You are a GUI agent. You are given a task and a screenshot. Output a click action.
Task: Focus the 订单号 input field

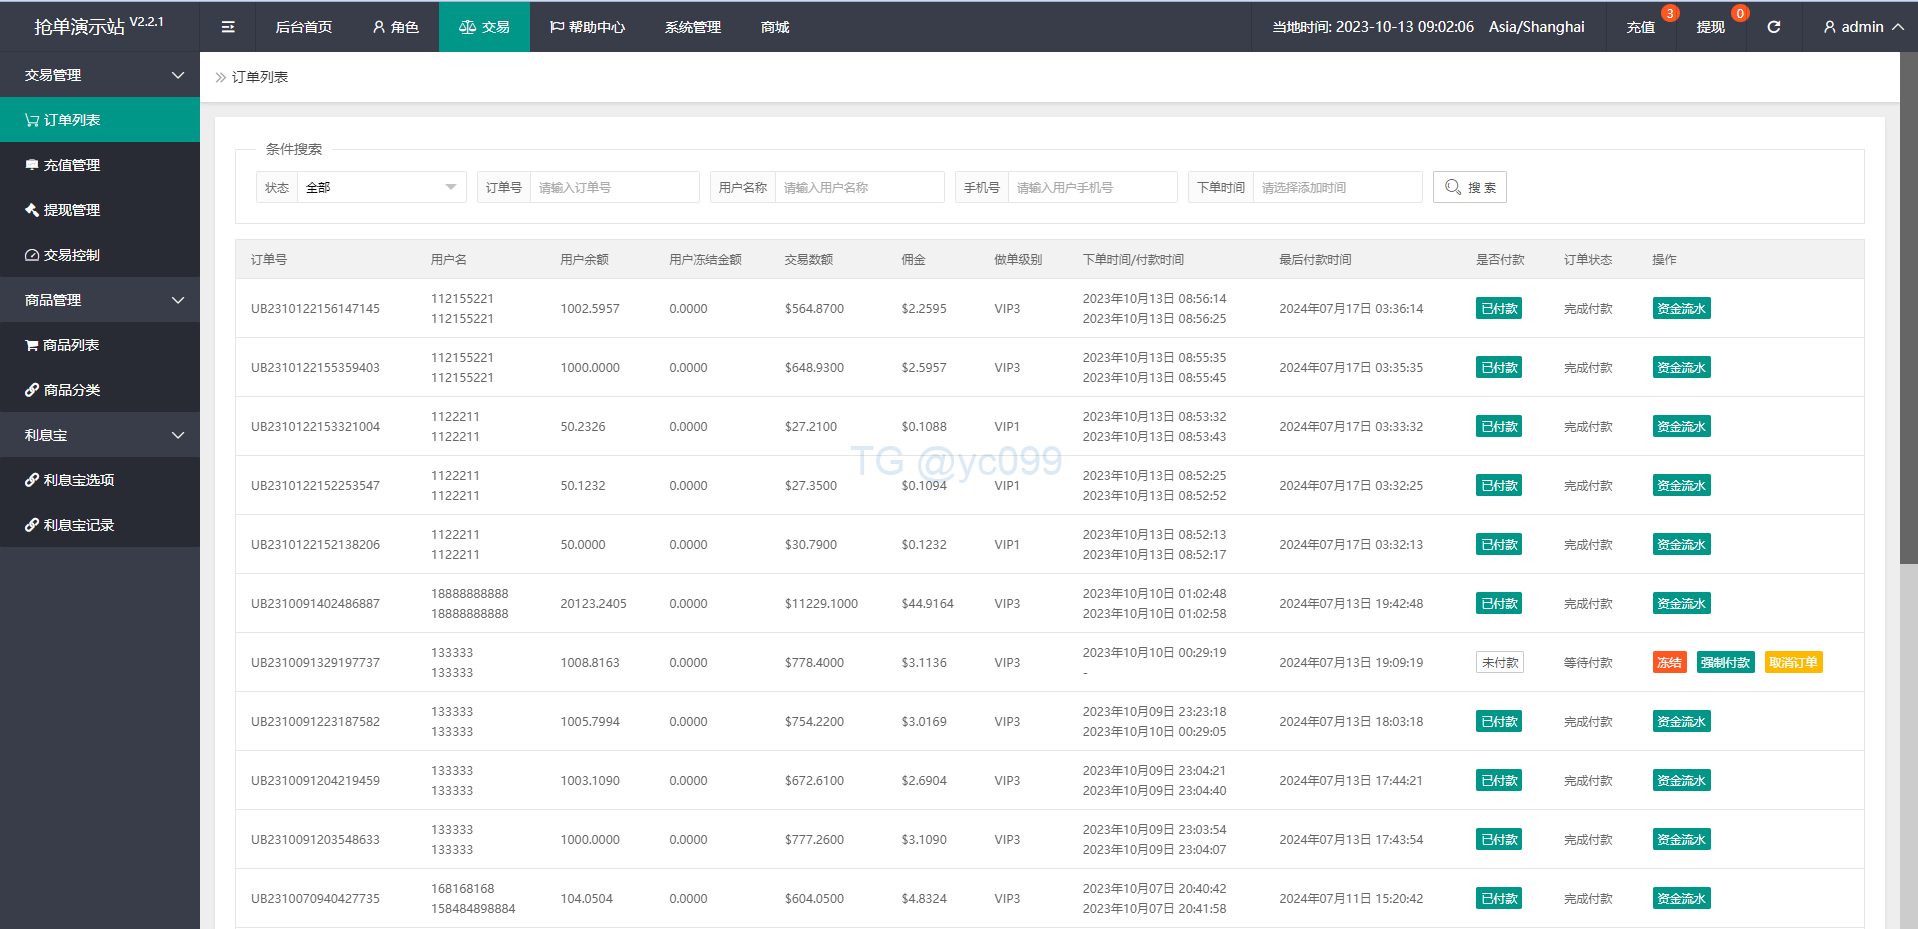tap(614, 187)
